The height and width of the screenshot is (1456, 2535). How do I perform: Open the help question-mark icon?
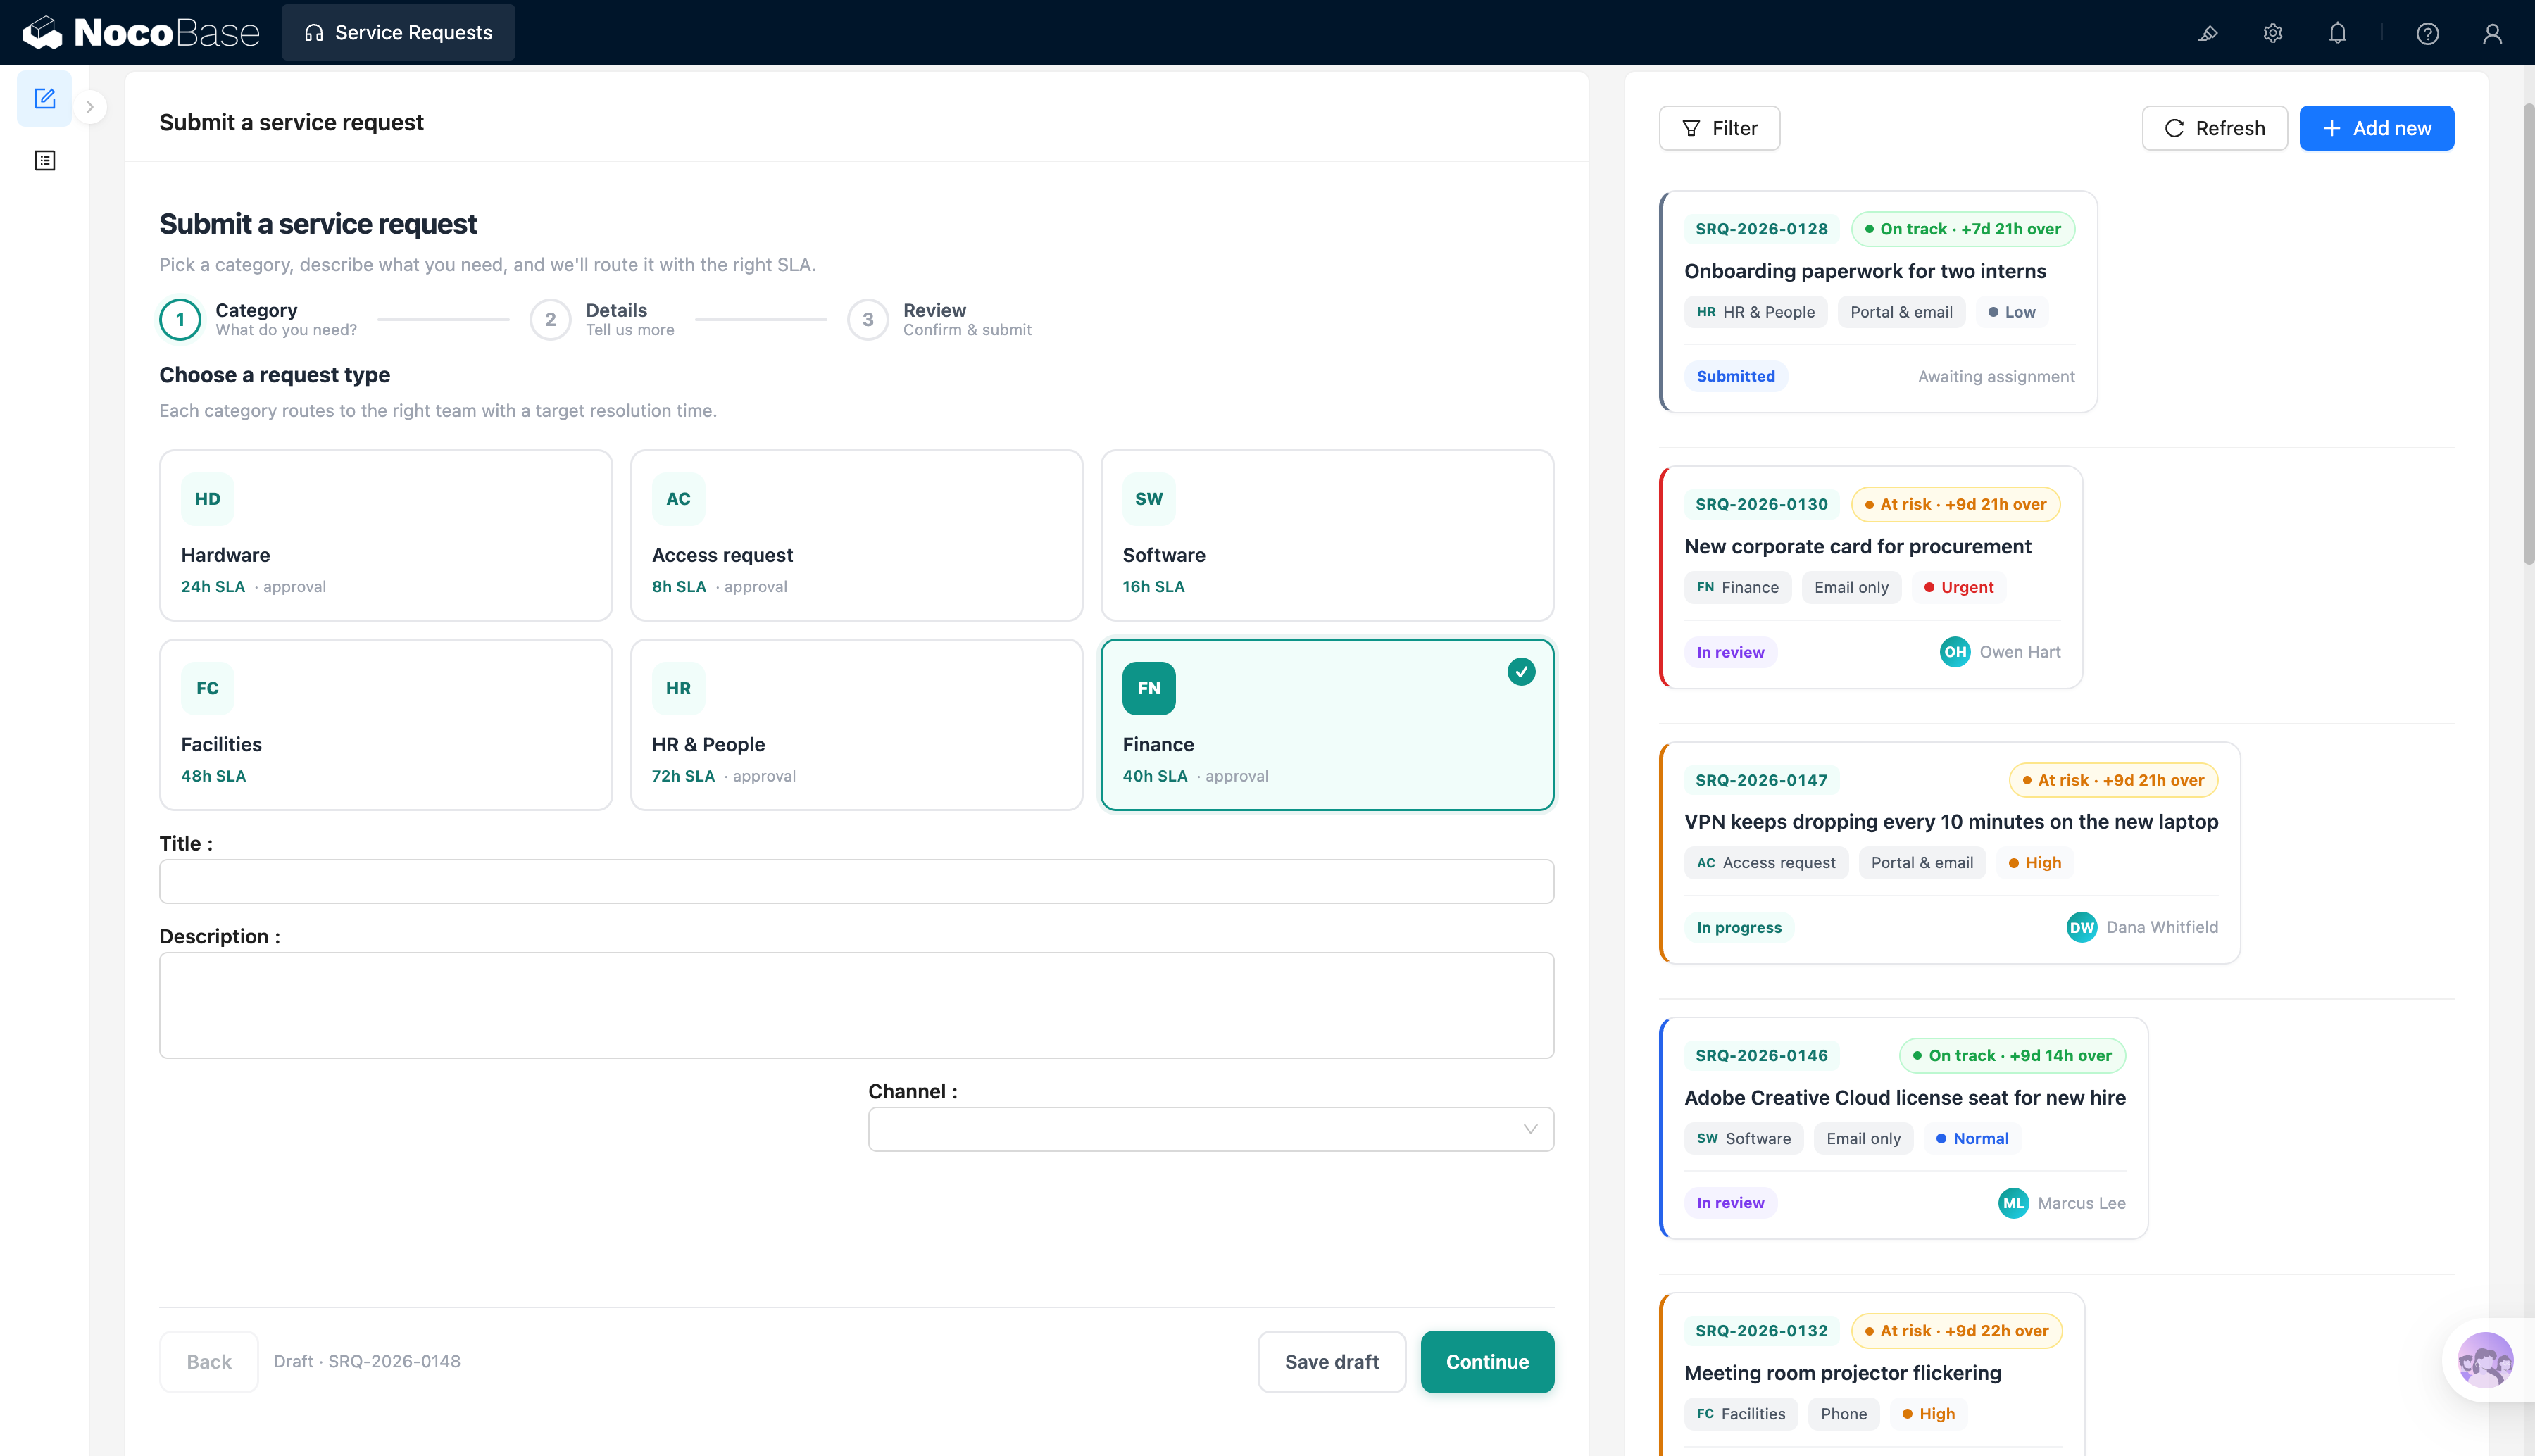point(2428,34)
